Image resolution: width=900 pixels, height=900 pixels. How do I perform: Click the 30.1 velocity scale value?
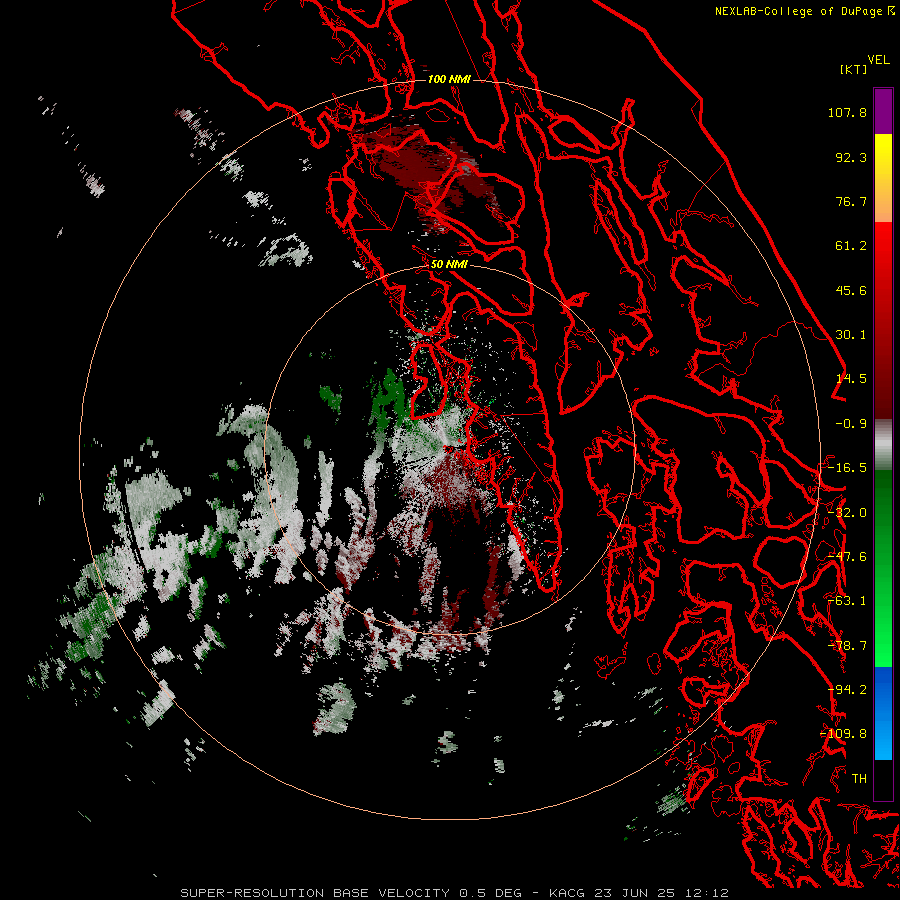point(851,335)
